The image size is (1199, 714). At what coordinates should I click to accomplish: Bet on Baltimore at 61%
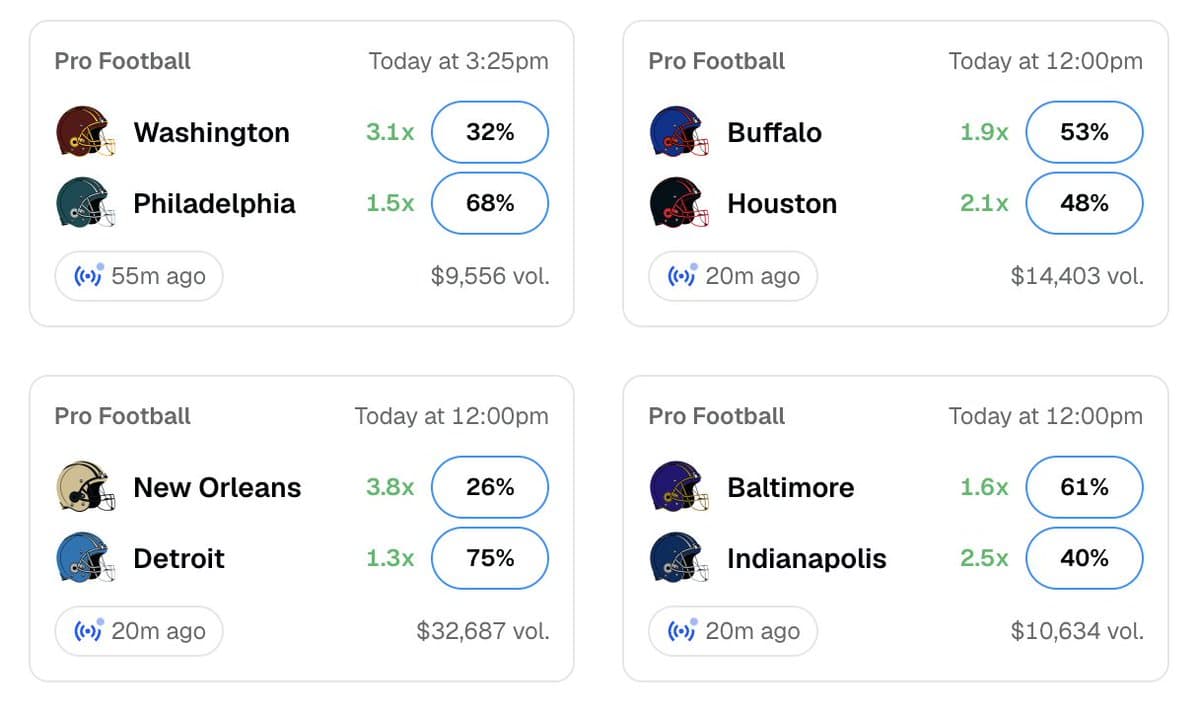click(1084, 487)
